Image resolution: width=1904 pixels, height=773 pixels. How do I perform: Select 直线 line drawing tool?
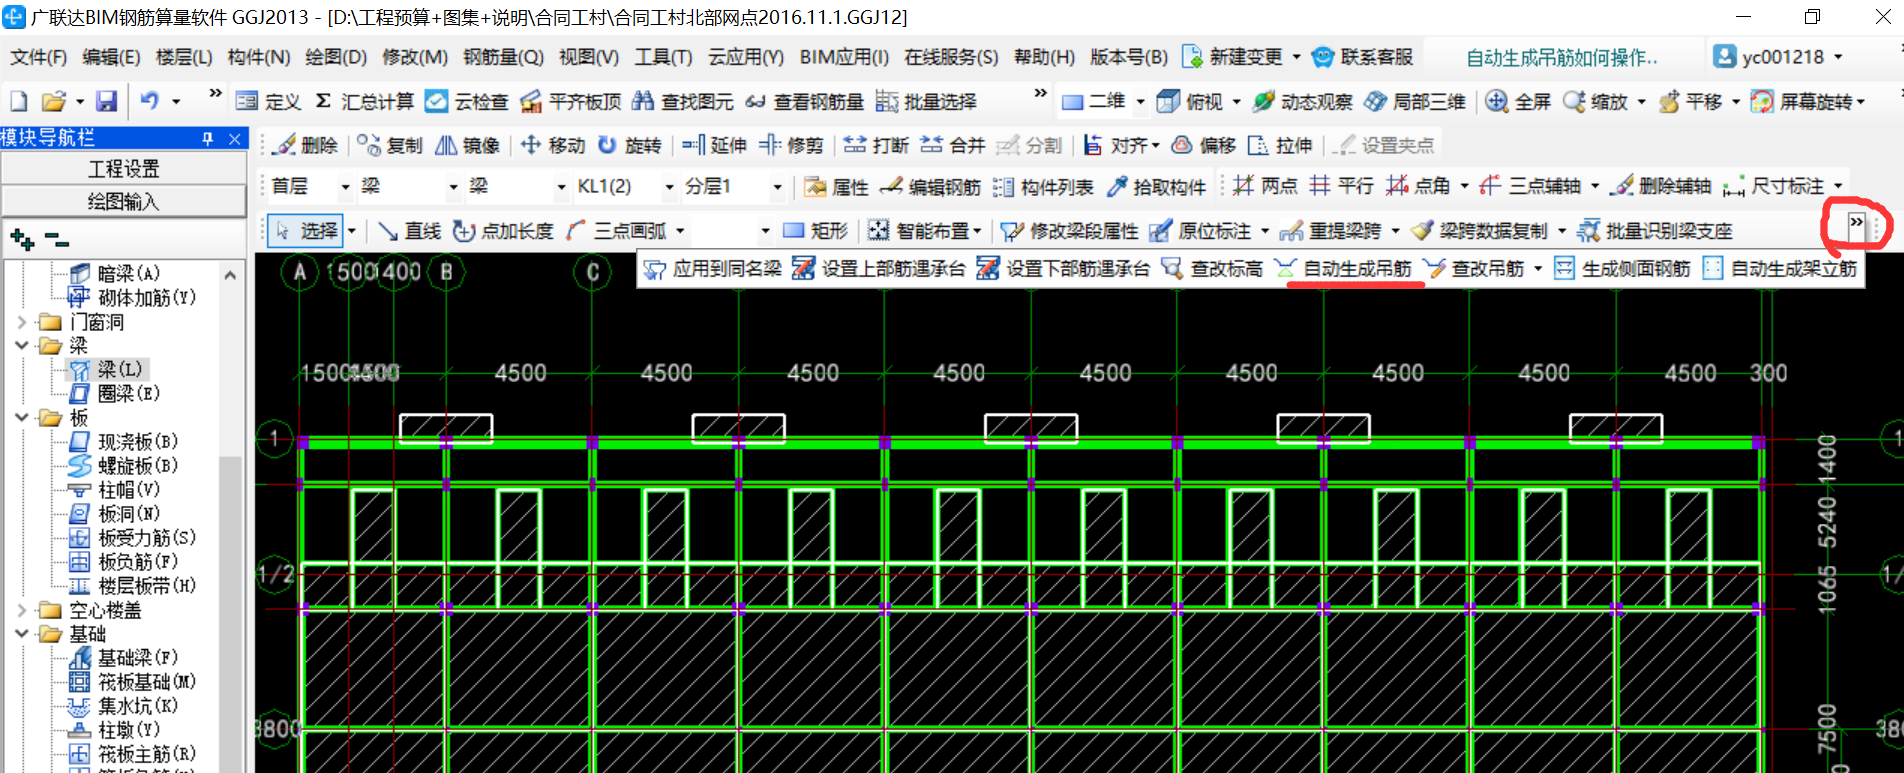[x=409, y=231]
